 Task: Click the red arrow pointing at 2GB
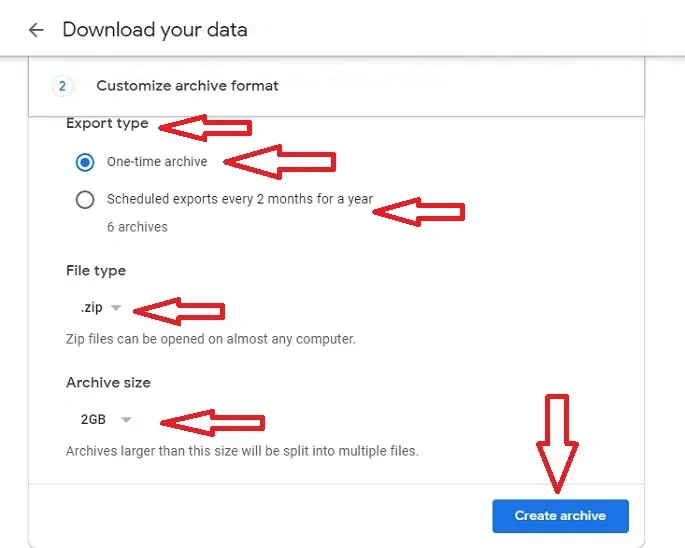tap(213, 422)
